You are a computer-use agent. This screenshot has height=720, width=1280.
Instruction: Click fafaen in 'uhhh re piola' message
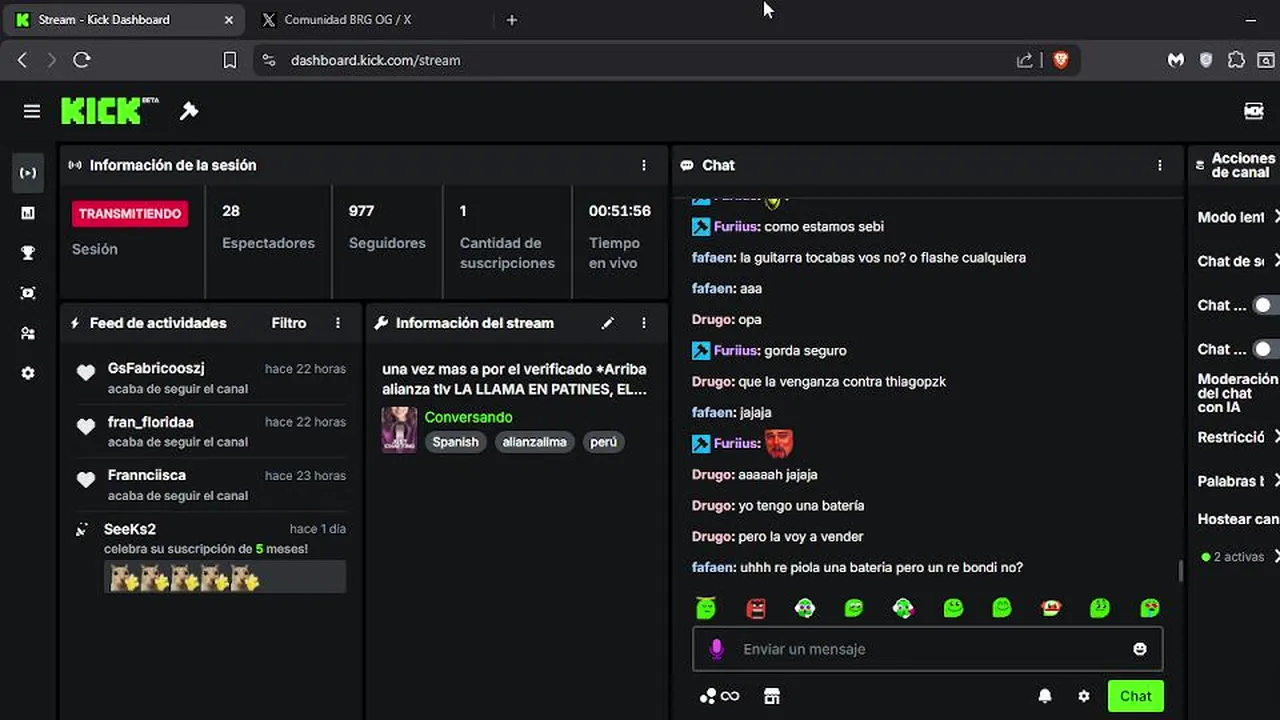click(713, 568)
